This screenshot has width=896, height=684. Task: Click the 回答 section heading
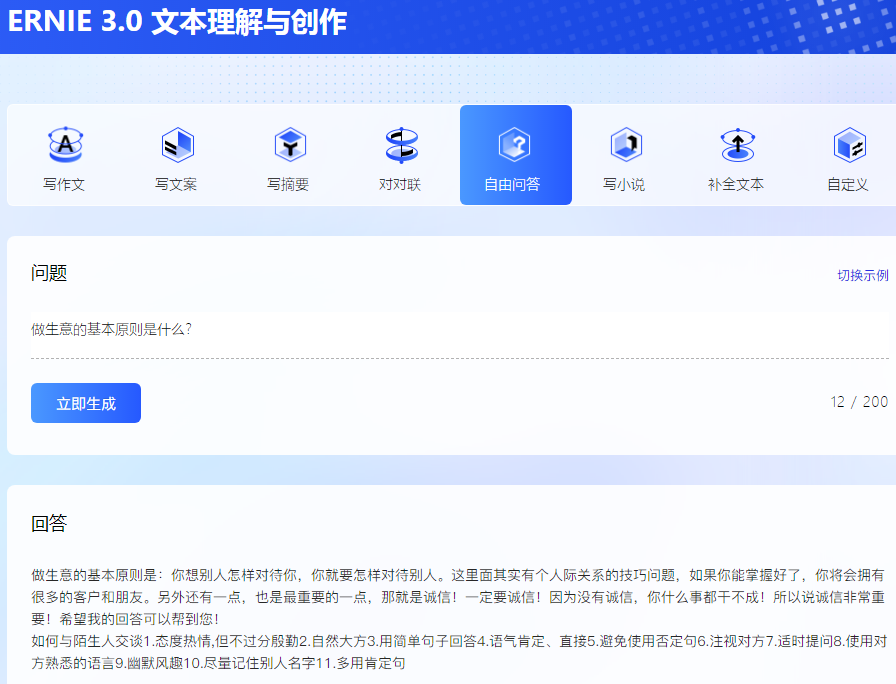[49, 523]
